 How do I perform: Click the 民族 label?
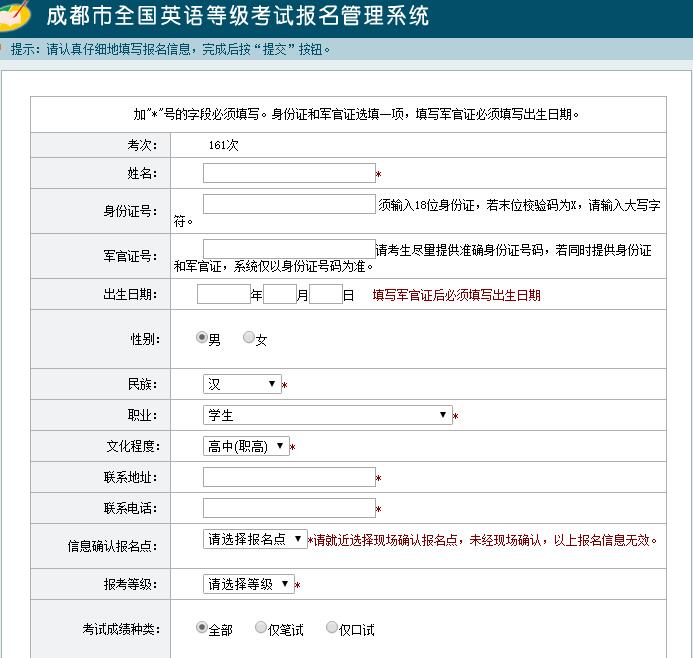142,384
